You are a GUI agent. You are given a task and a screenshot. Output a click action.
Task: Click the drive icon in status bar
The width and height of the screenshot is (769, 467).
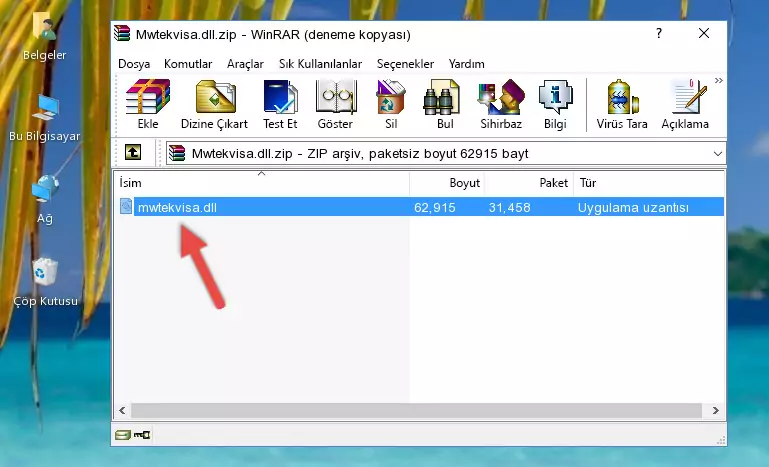pos(123,435)
